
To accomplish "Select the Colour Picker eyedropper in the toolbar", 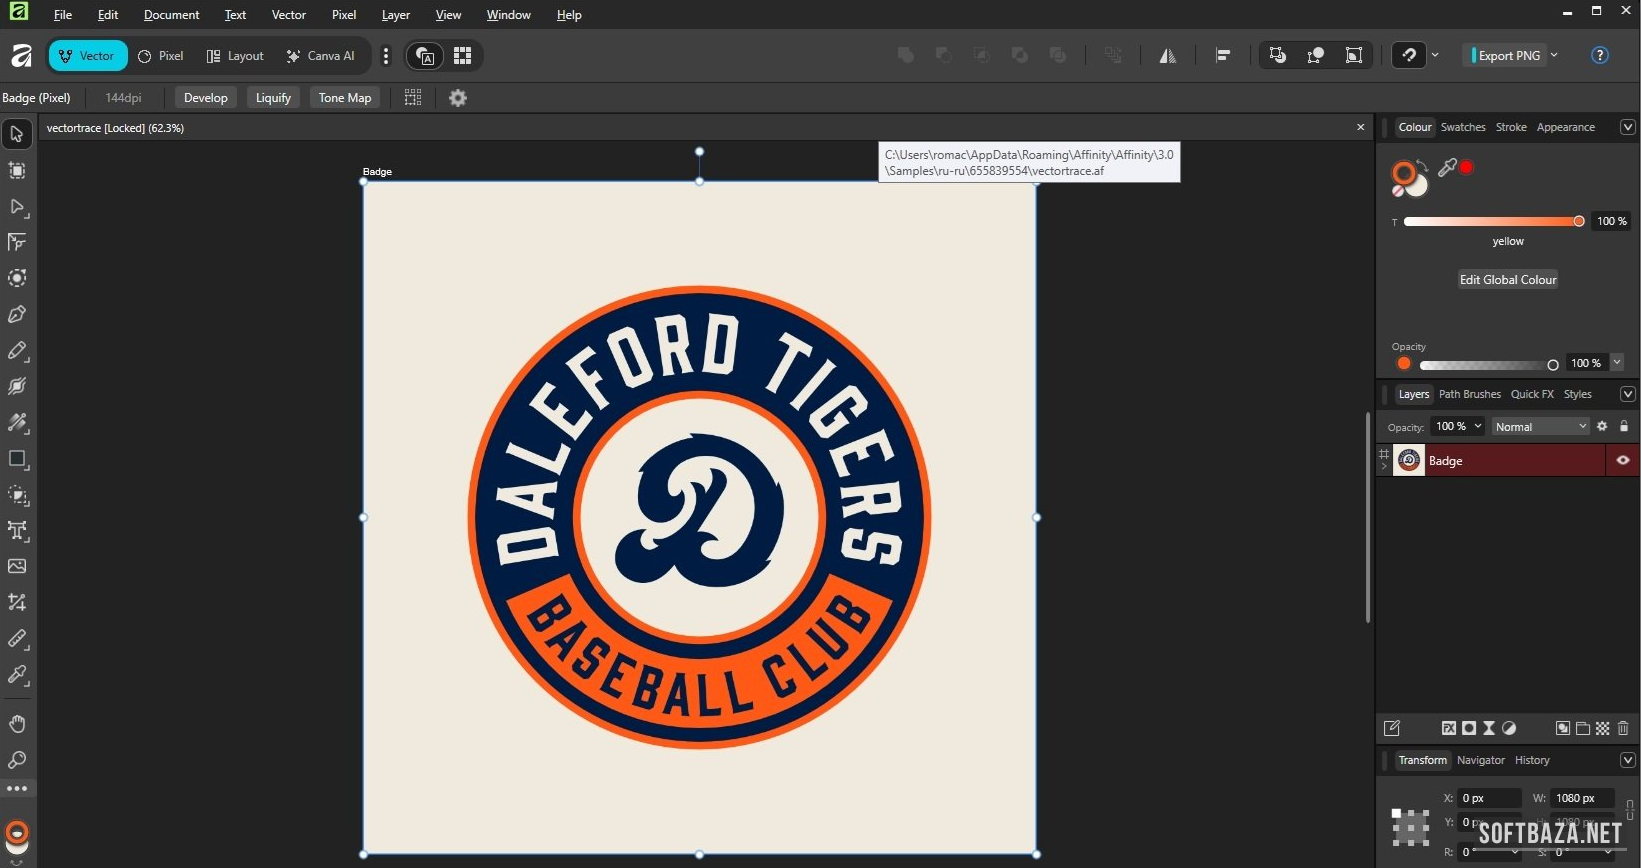I will tap(17, 675).
